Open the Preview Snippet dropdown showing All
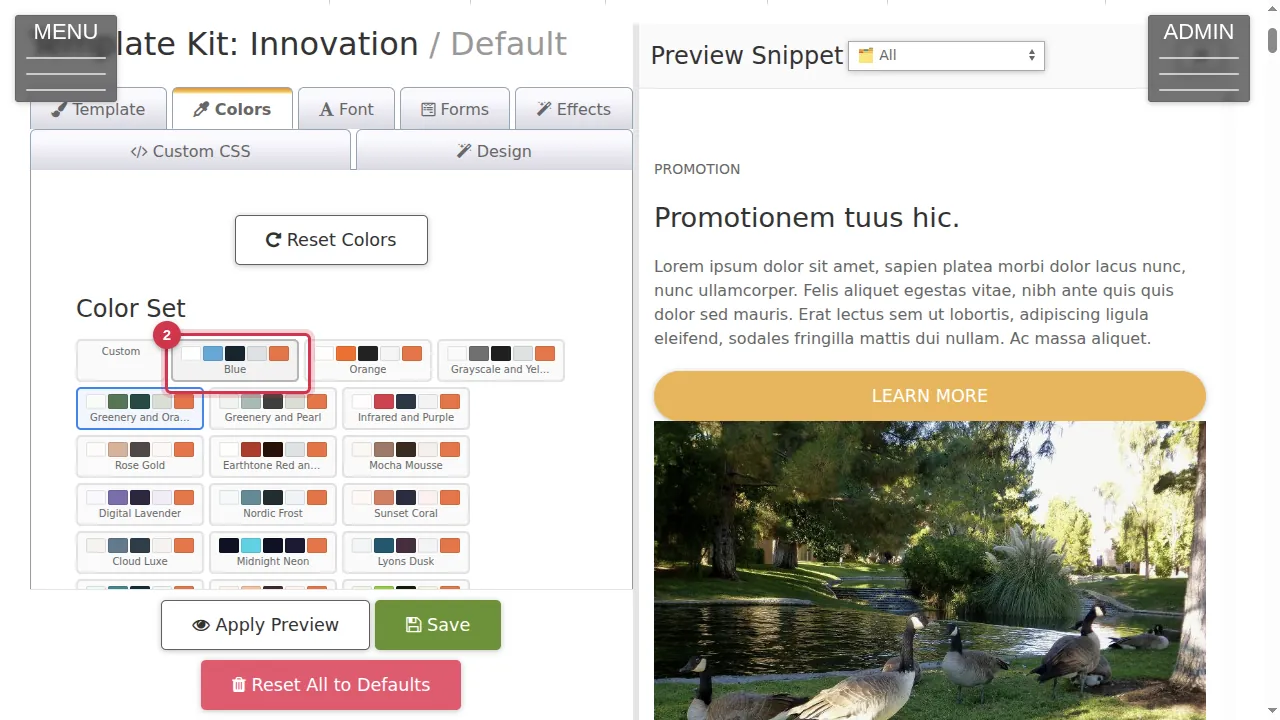This screenshot has width=1280, height=720. (x=946, y=56)
